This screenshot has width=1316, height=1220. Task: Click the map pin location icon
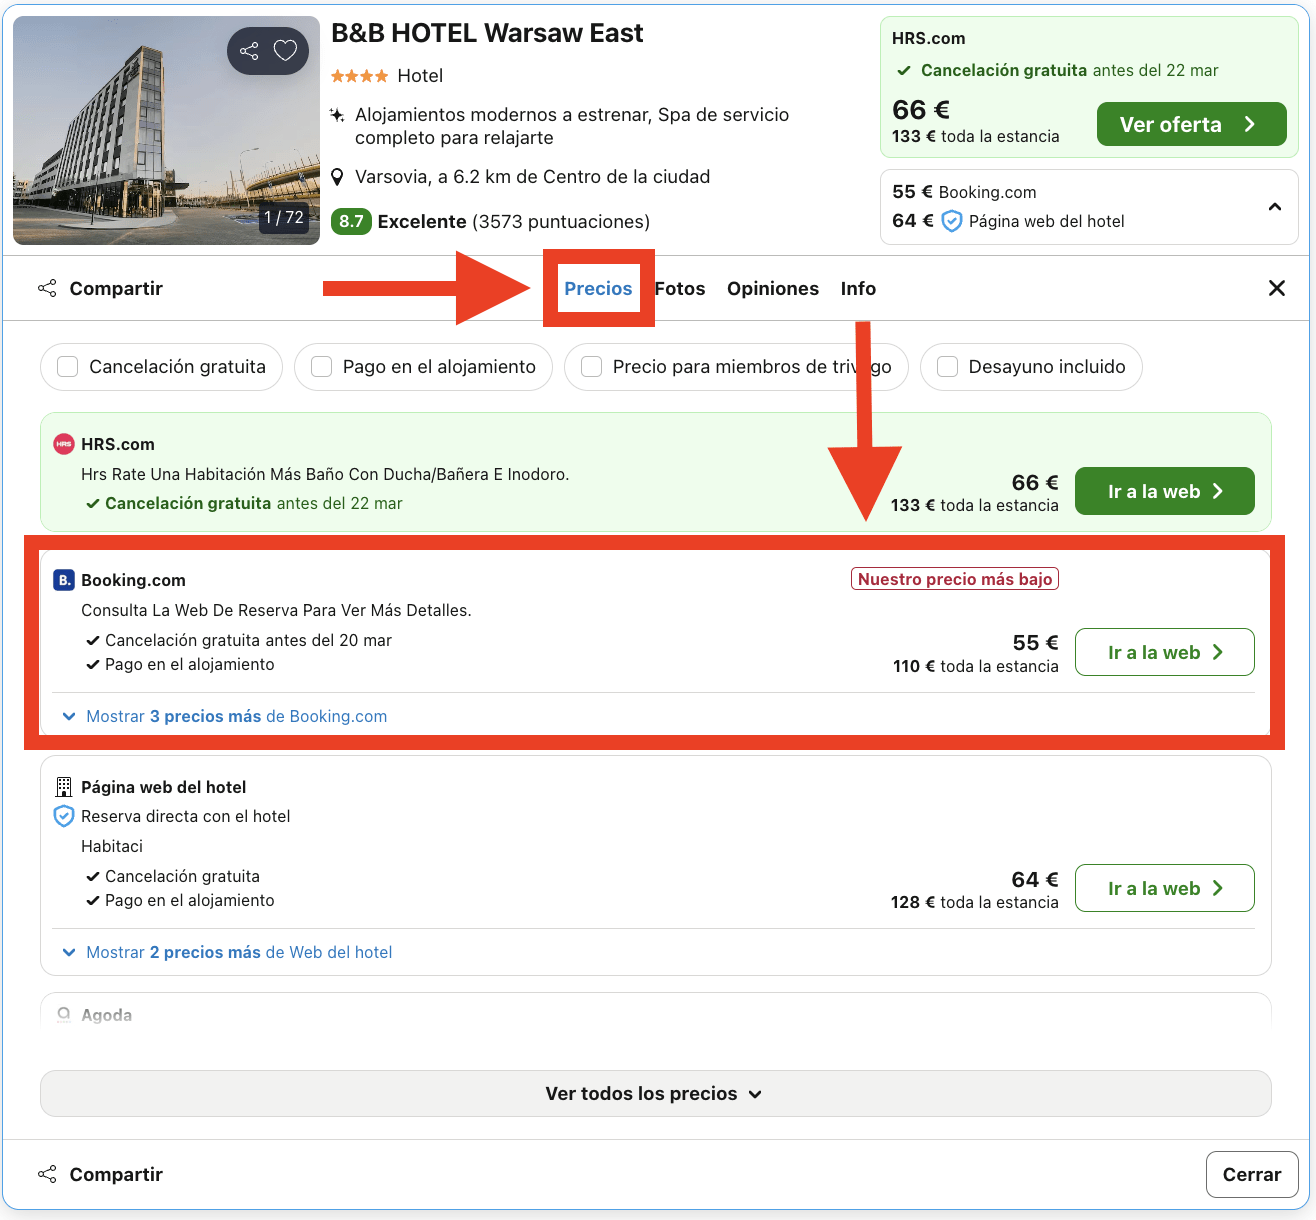coord(338,177)
